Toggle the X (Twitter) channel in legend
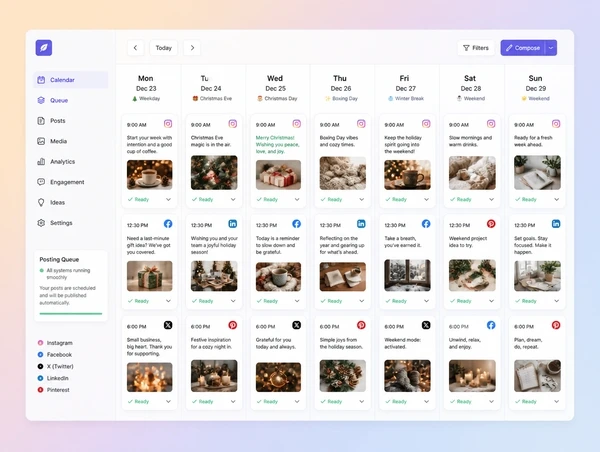 (55, 366)
